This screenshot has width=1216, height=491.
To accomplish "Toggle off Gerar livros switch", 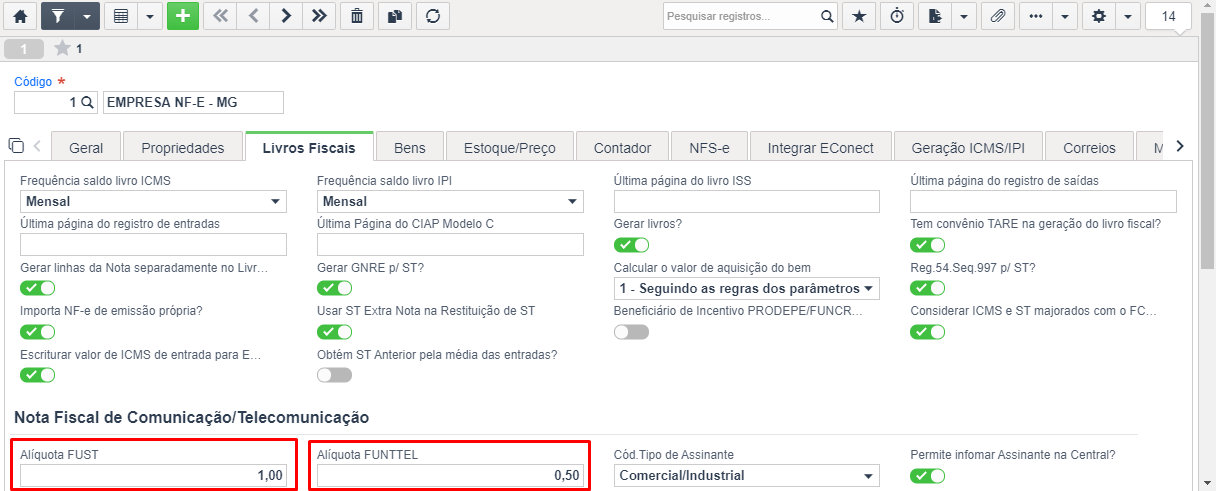I will click(x=631, y=245).
